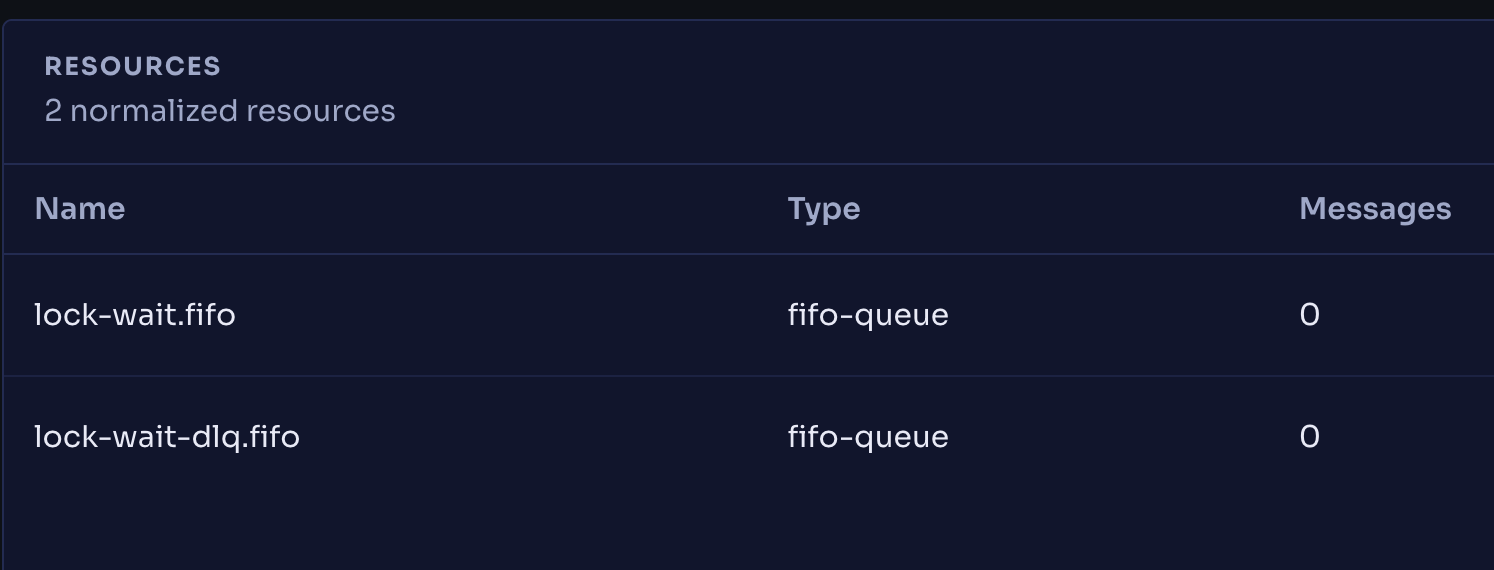Screen dimensions: 1494x570
Task: Click fifo-queue type in lock-wait-dlq.fifo row
Action: pos(868,437)
